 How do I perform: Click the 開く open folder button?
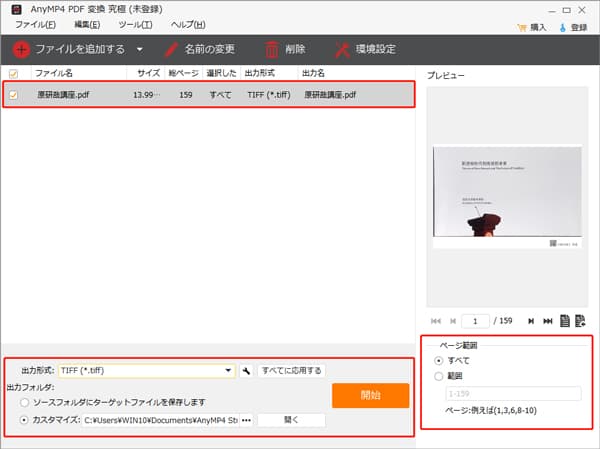(x=292, y=420)
